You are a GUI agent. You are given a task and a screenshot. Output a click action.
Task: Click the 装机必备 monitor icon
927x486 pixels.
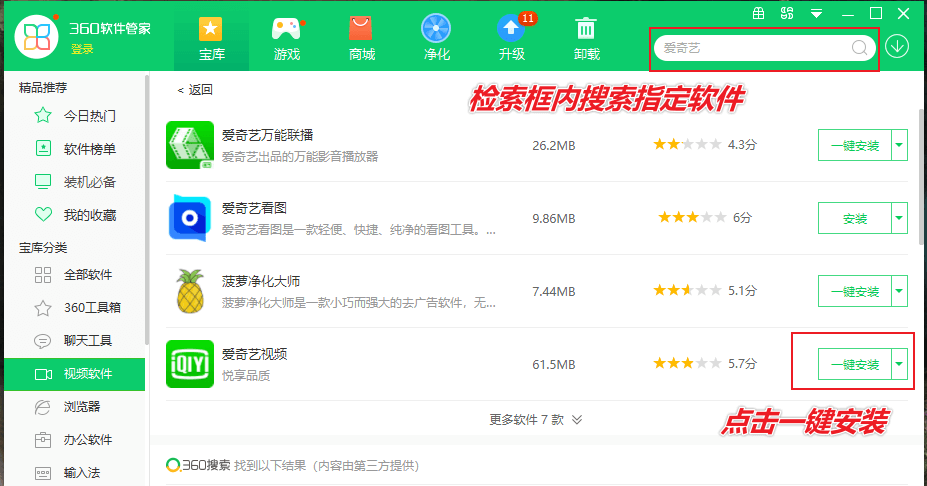point(43,182)
